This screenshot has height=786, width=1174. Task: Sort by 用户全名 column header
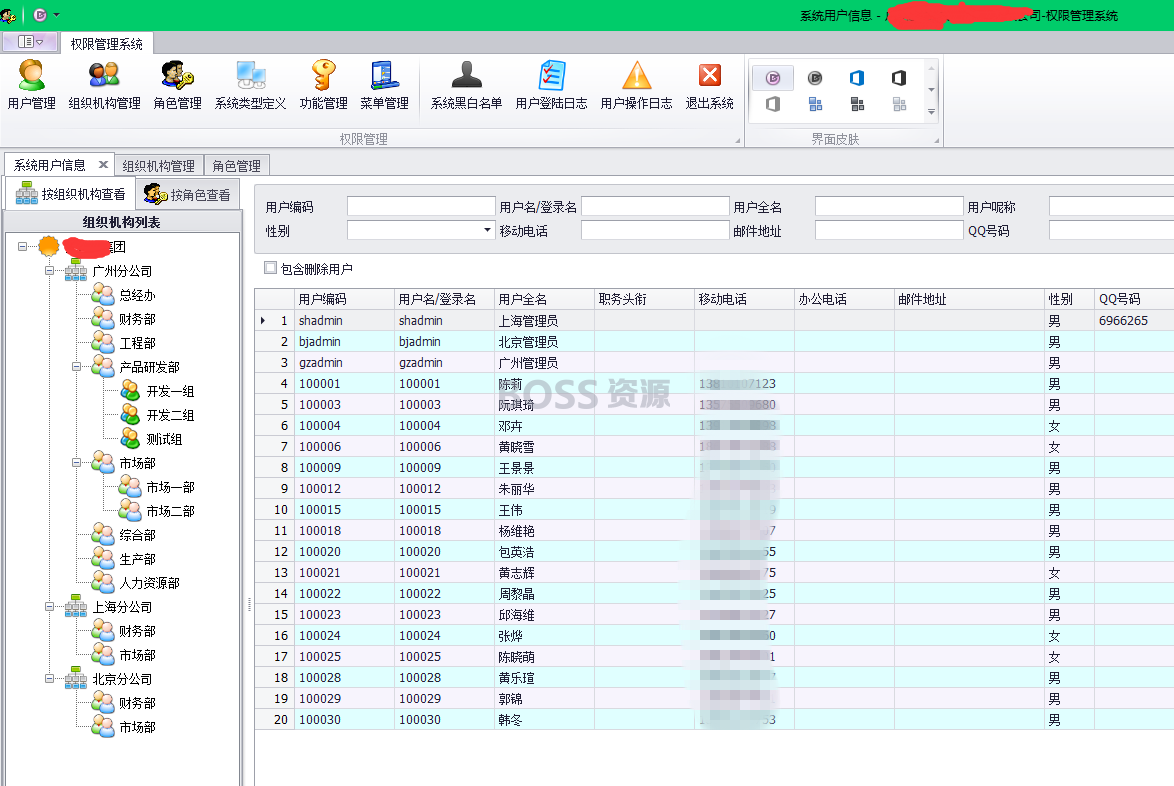[544, 299]
